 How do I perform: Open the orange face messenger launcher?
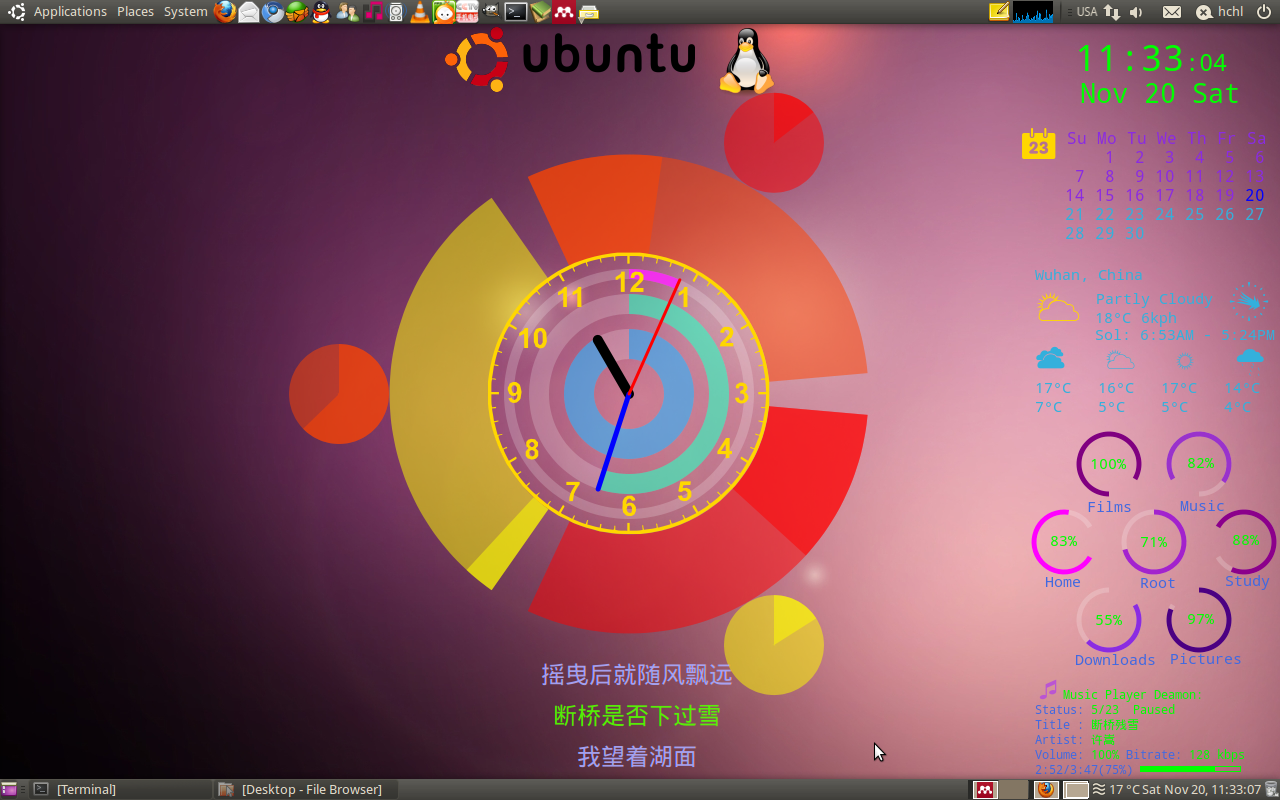[x=443, y=12]
